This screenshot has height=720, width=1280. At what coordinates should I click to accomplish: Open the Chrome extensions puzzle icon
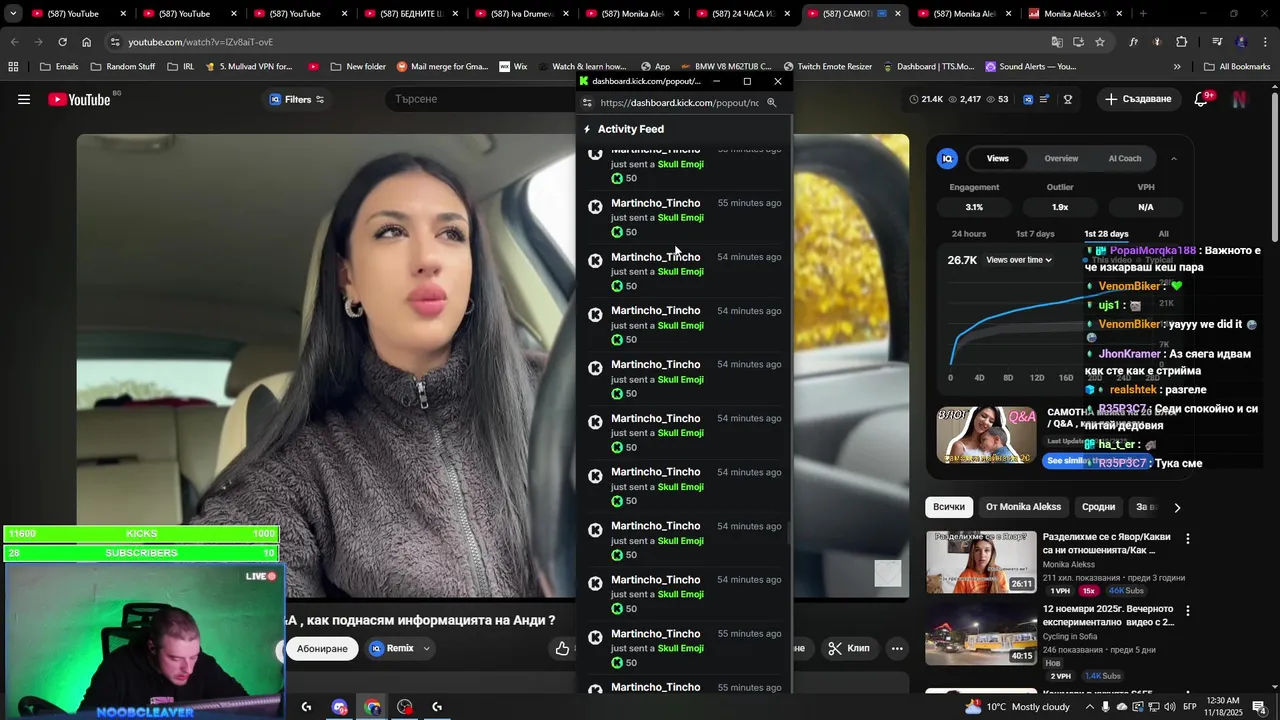[1182, 42]
